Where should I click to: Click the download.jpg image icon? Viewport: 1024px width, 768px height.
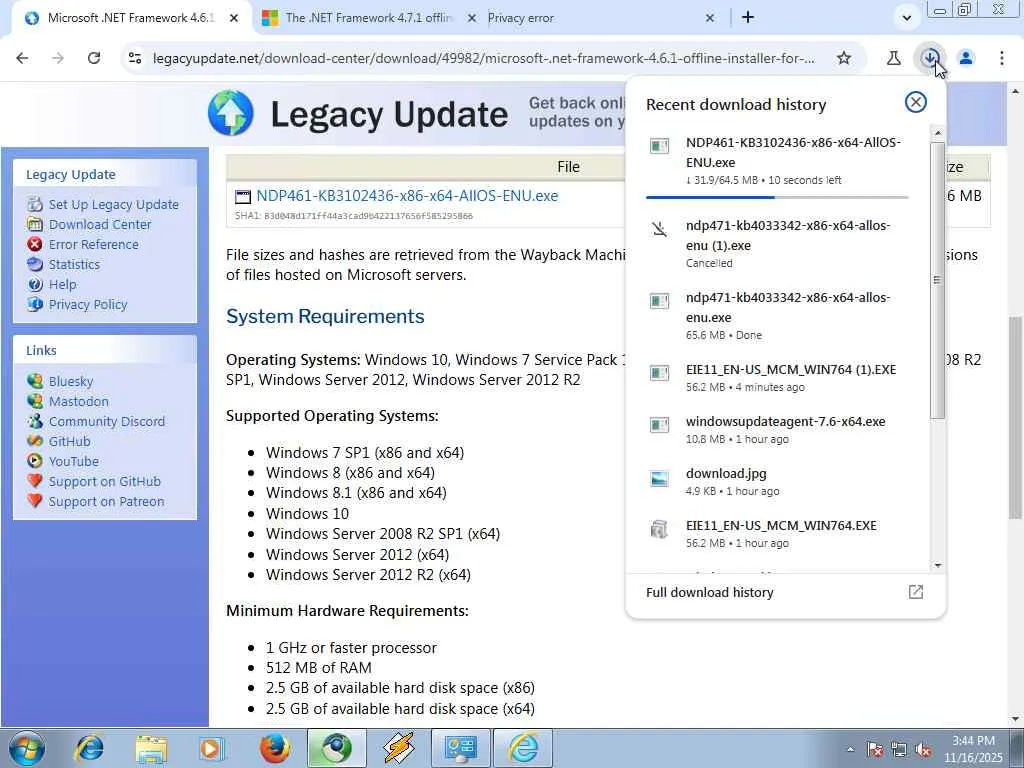(x=660, y=478)
